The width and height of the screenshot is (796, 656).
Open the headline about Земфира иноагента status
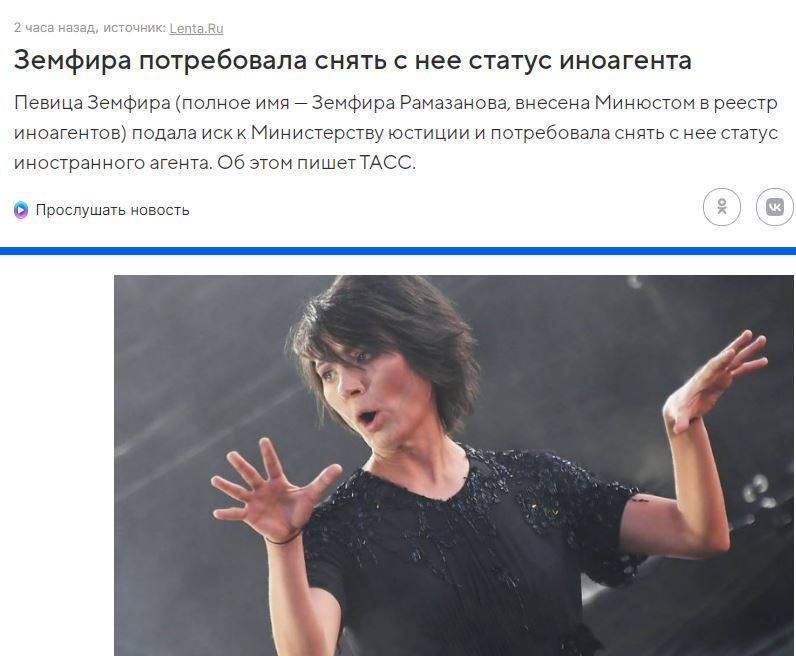tap(352, 60)
